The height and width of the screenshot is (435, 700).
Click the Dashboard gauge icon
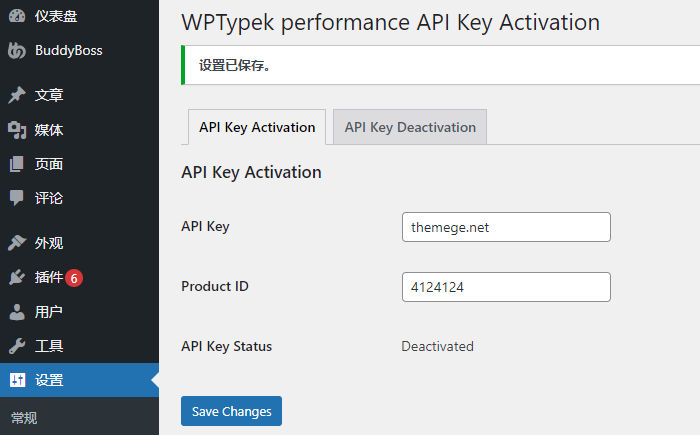point(17,16)
